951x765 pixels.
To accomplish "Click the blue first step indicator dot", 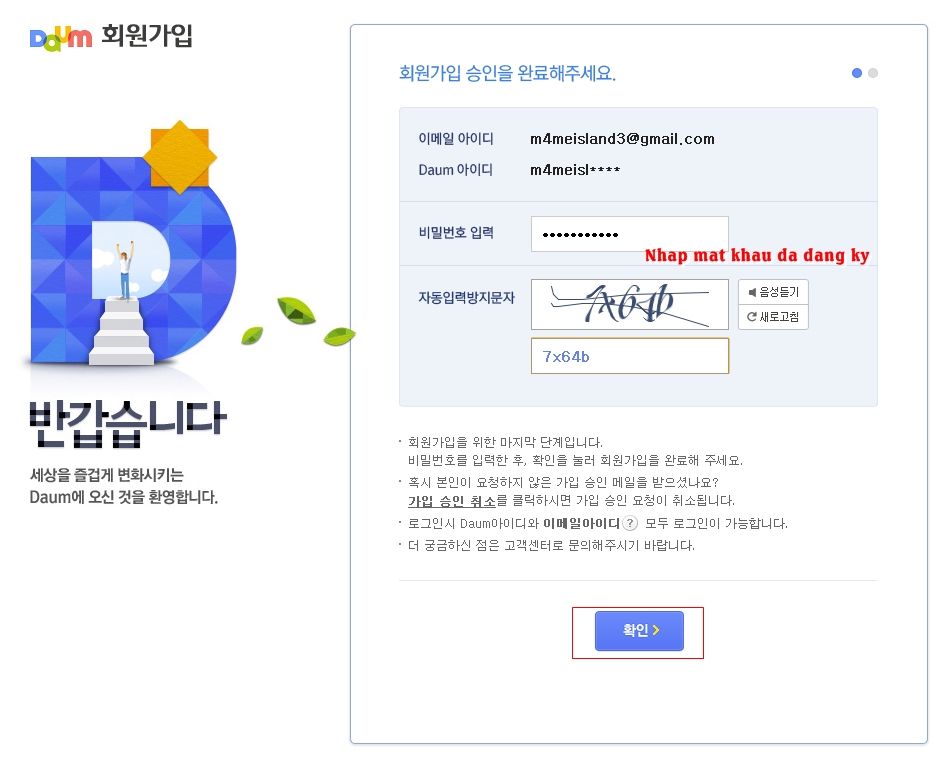I will click(x=857, y=73).
